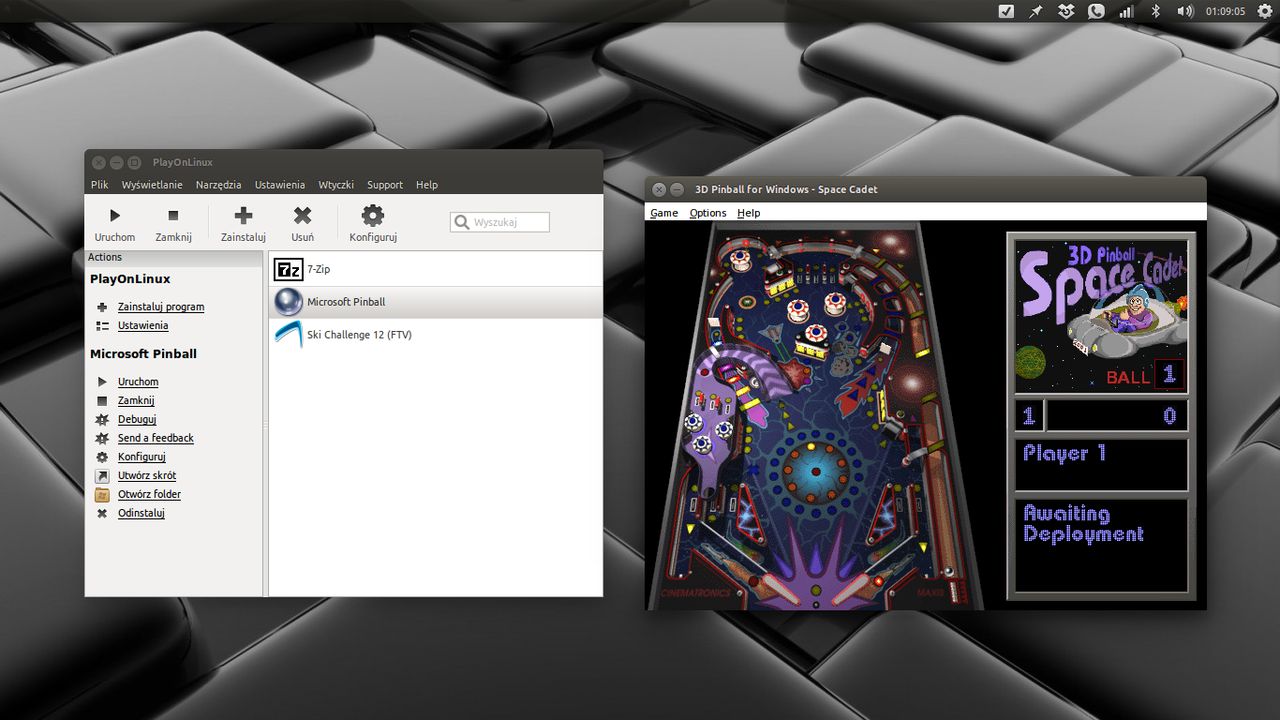This screenshot has width=1280, height=720.
Task: Click the 7-Zip application icon
Action: coord(288,269)
